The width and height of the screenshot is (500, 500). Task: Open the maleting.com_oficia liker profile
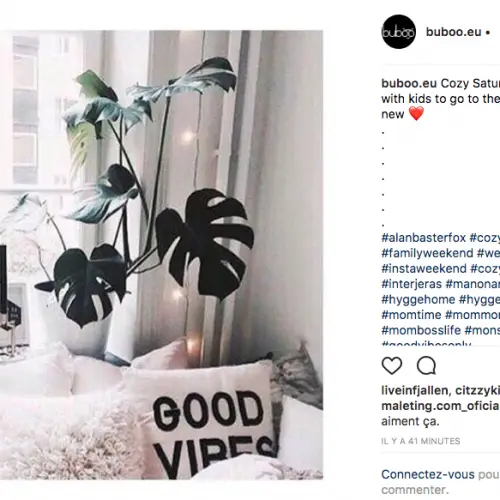pos(440,406)
